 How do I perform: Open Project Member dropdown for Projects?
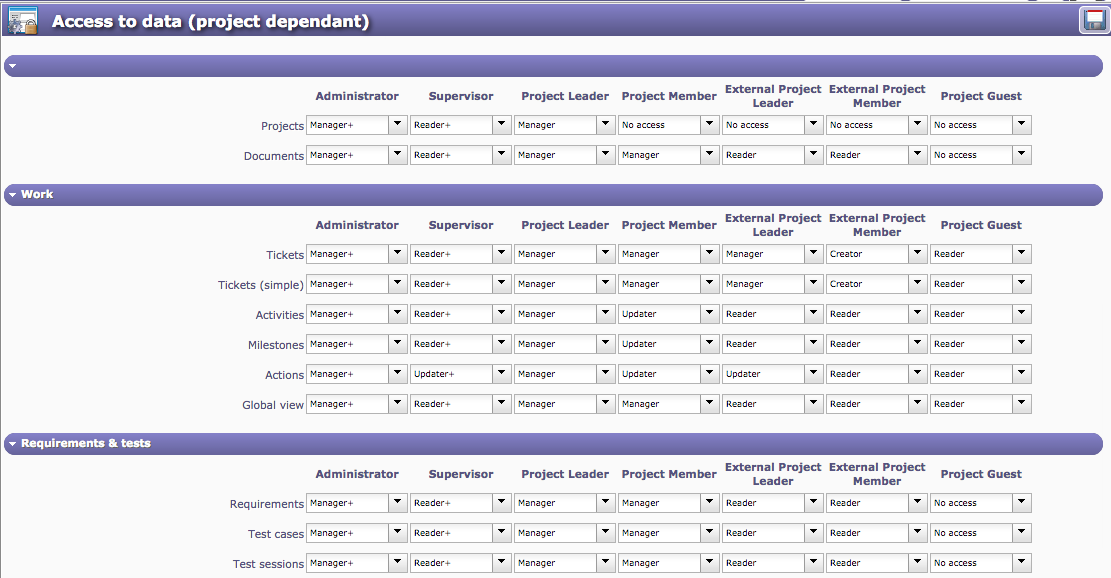[x=709, y=125]
